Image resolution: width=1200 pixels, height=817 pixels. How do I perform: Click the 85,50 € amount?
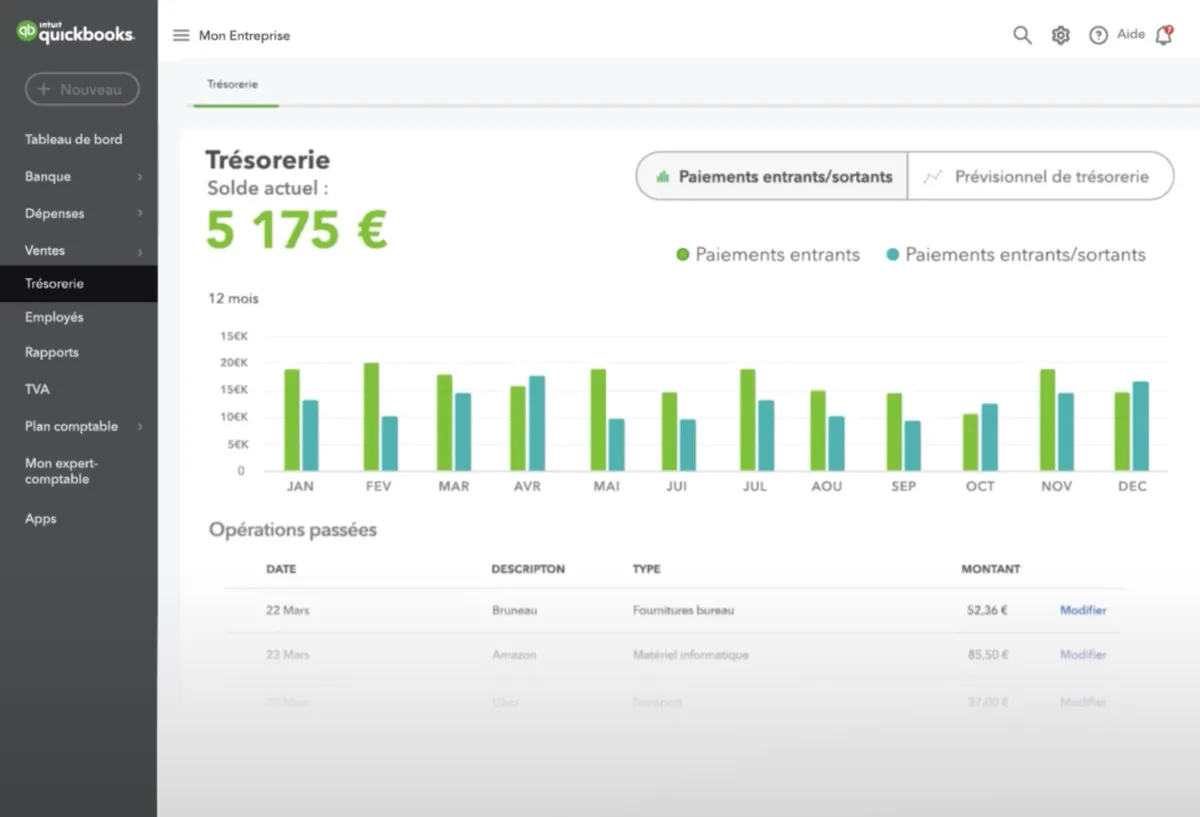(x=987, y=655)
